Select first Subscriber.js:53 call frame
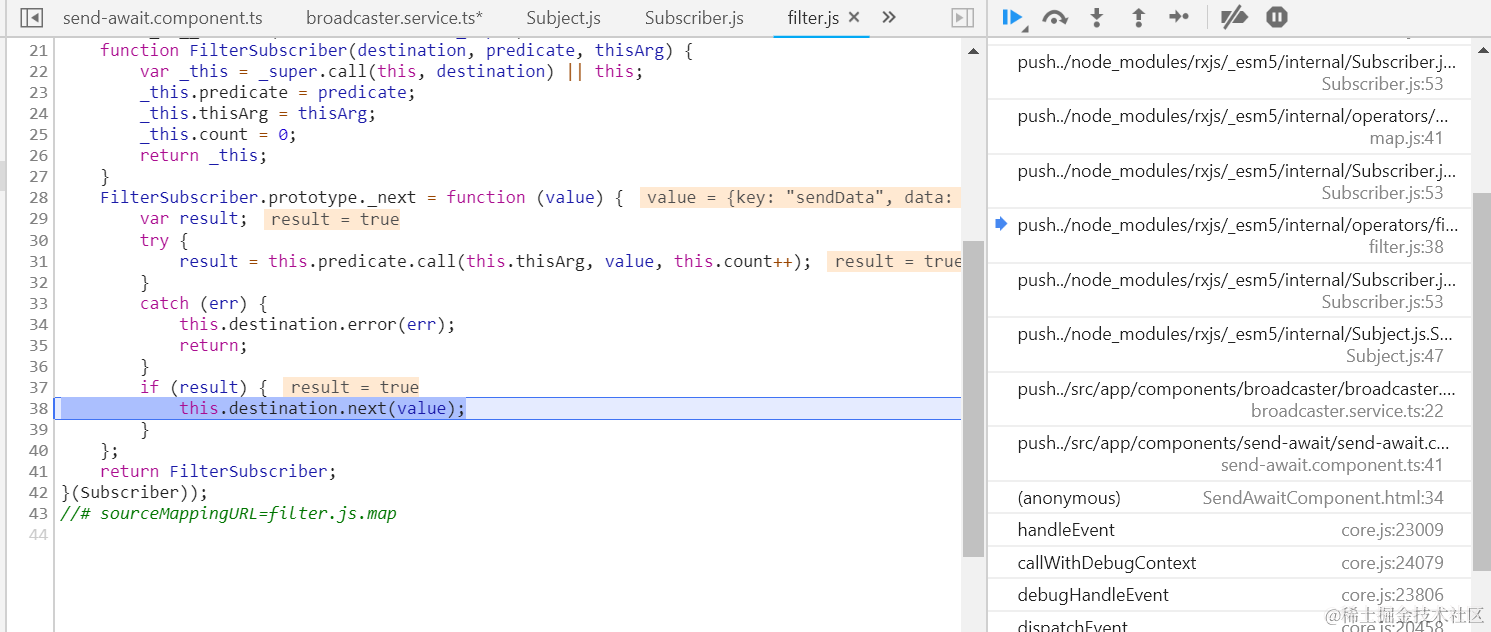 tap(1229, 73)
